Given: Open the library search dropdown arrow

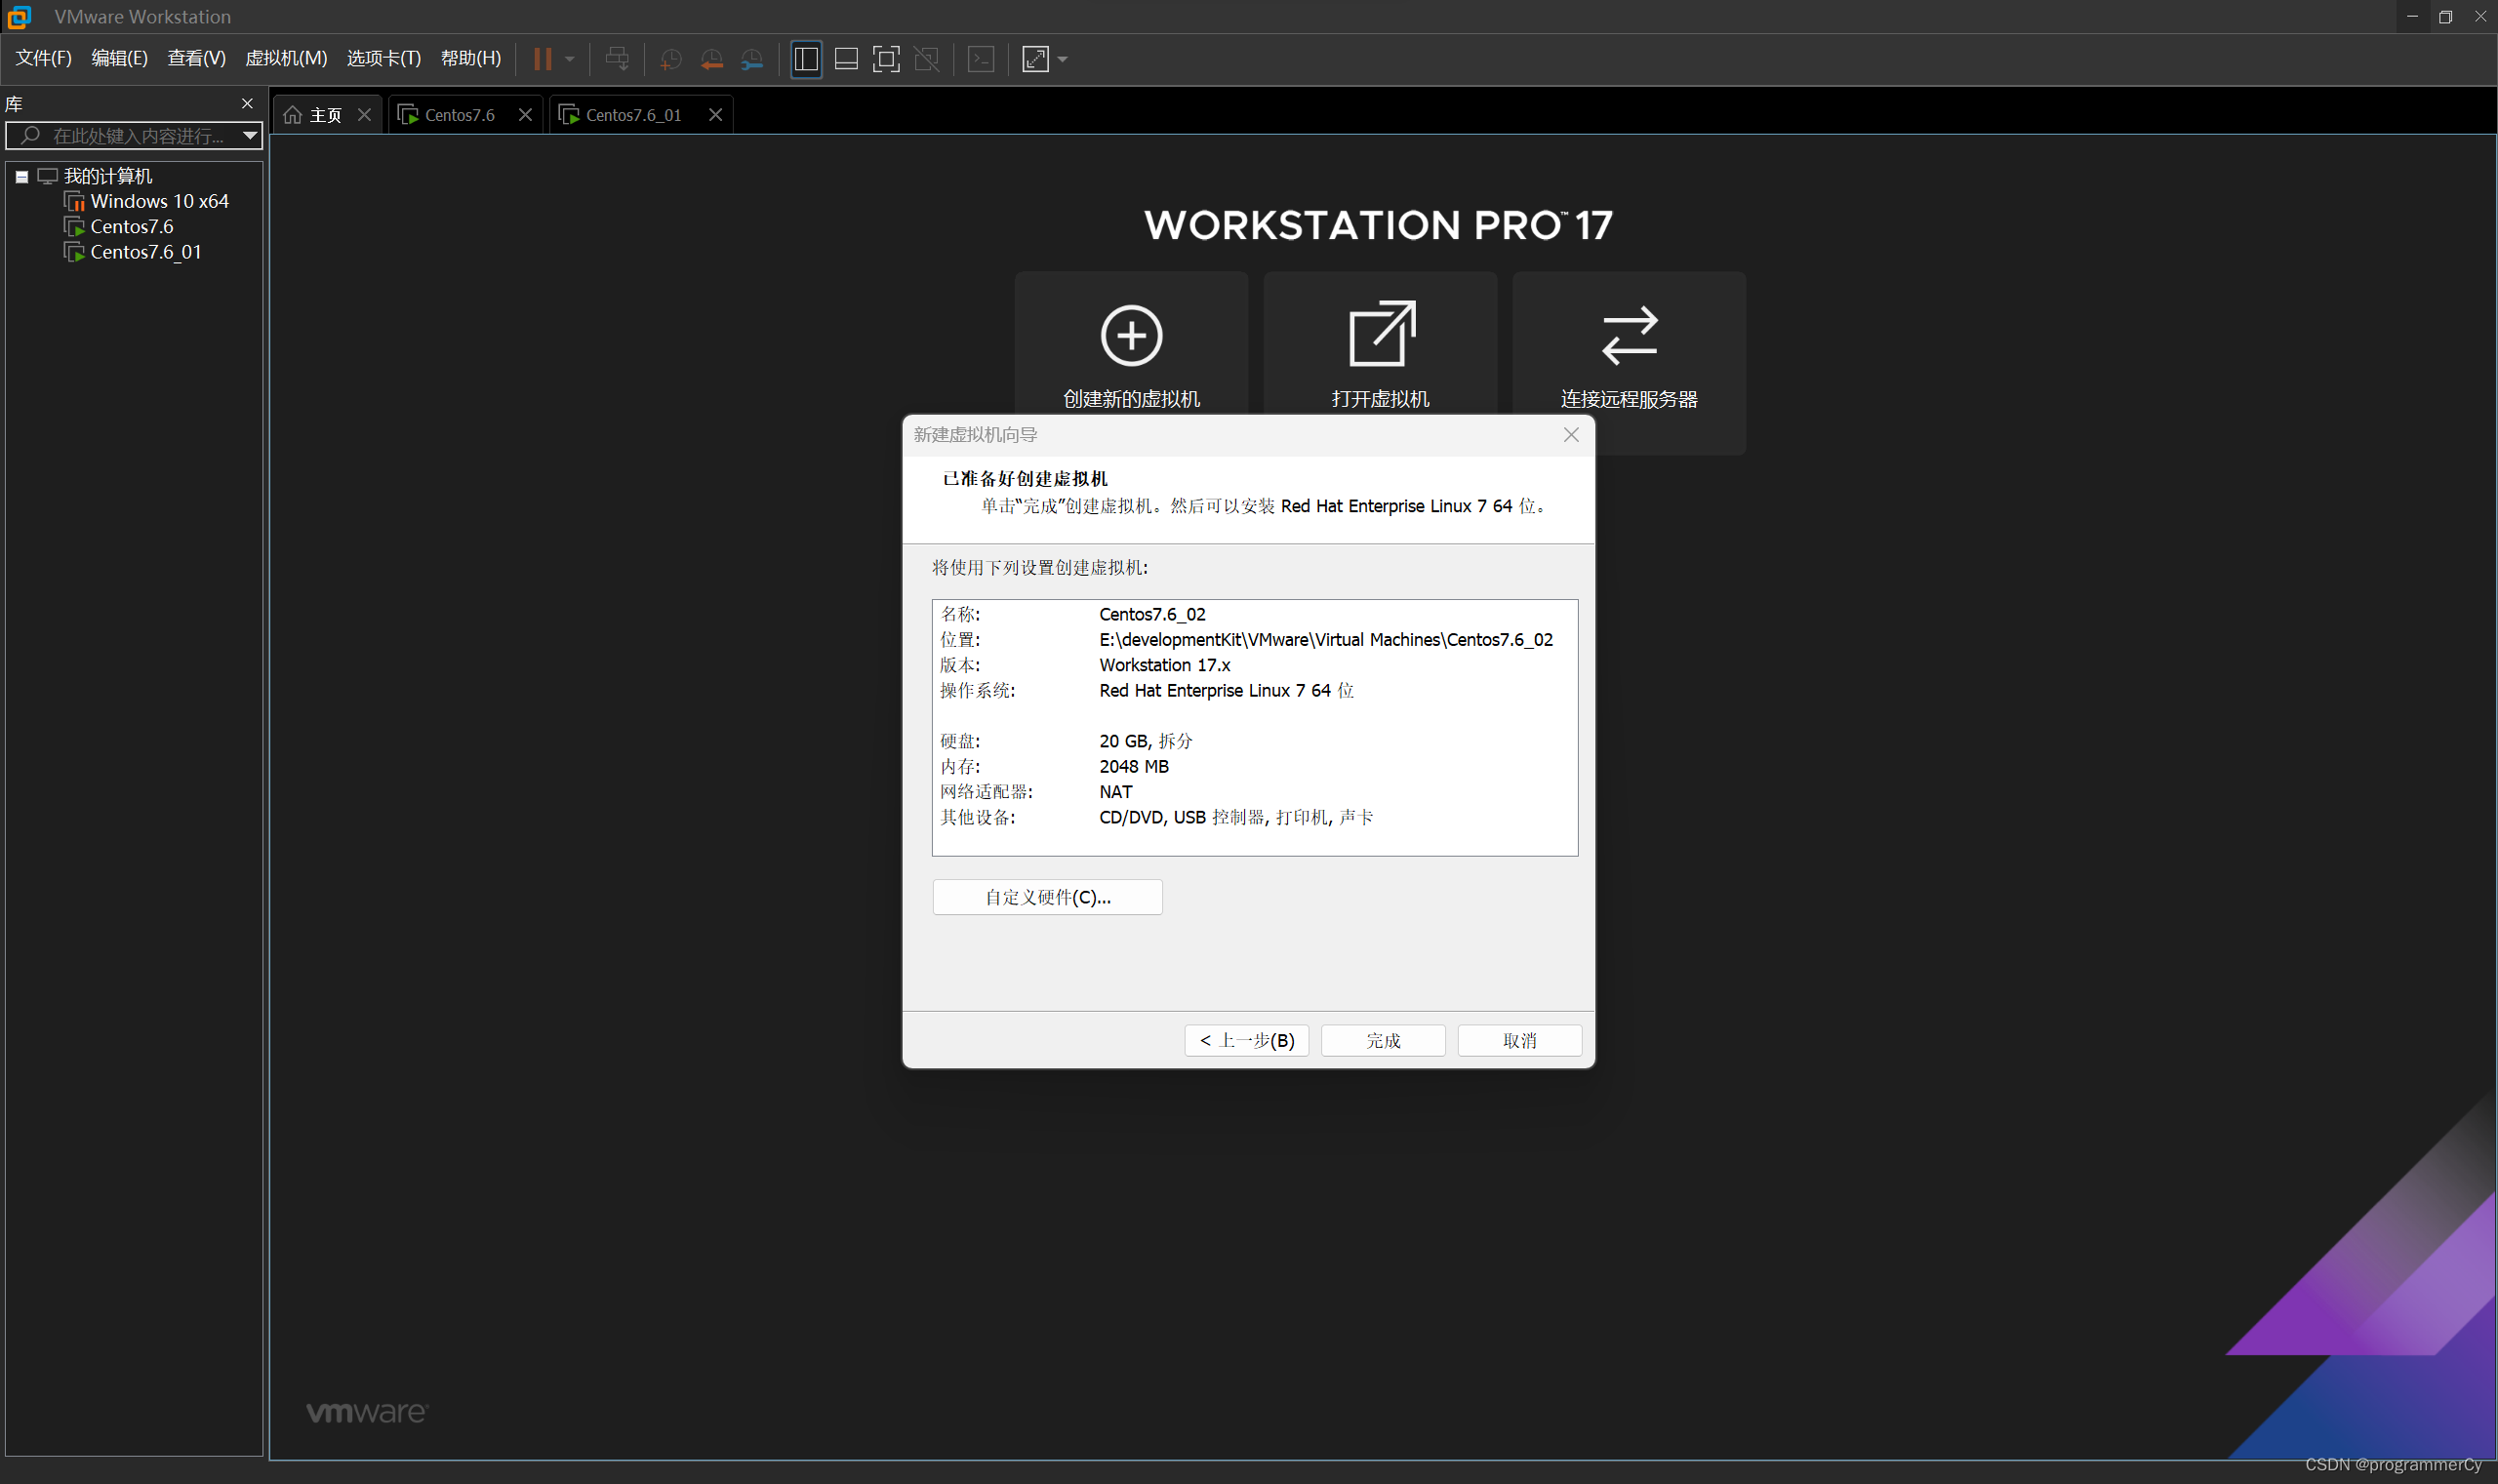Looking at the screenshot, I should click(x=250, y=135).
